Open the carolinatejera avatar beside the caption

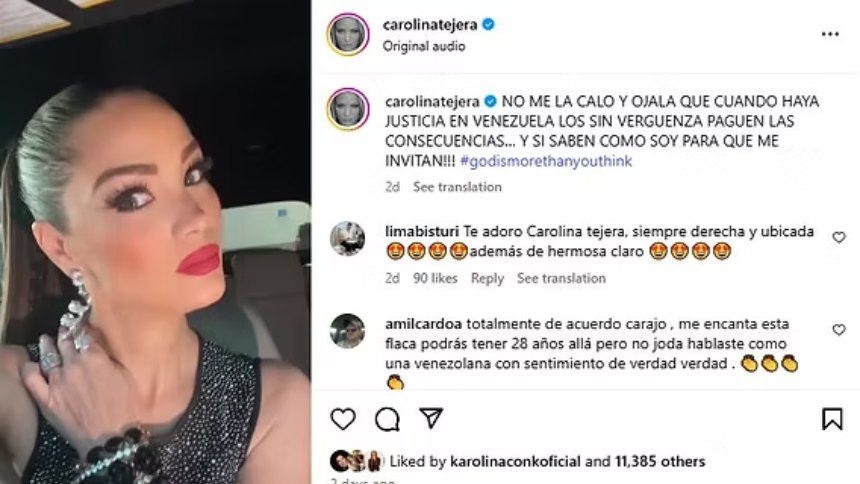click(x=348, y=109)
